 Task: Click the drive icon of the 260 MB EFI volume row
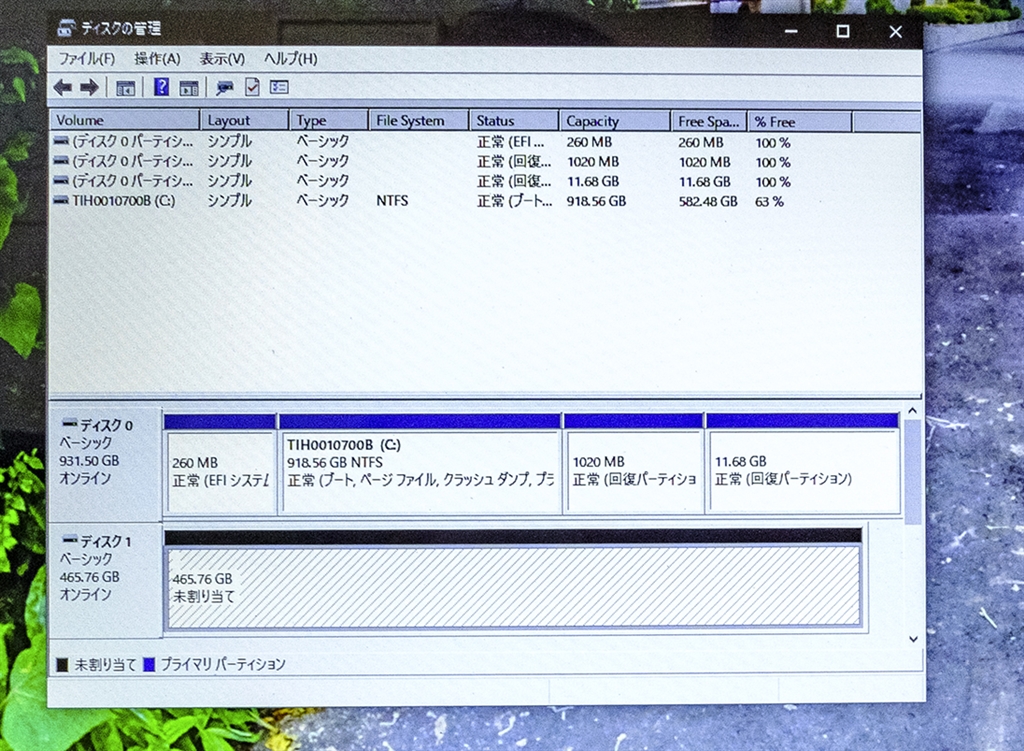click(x=61, y=140)
